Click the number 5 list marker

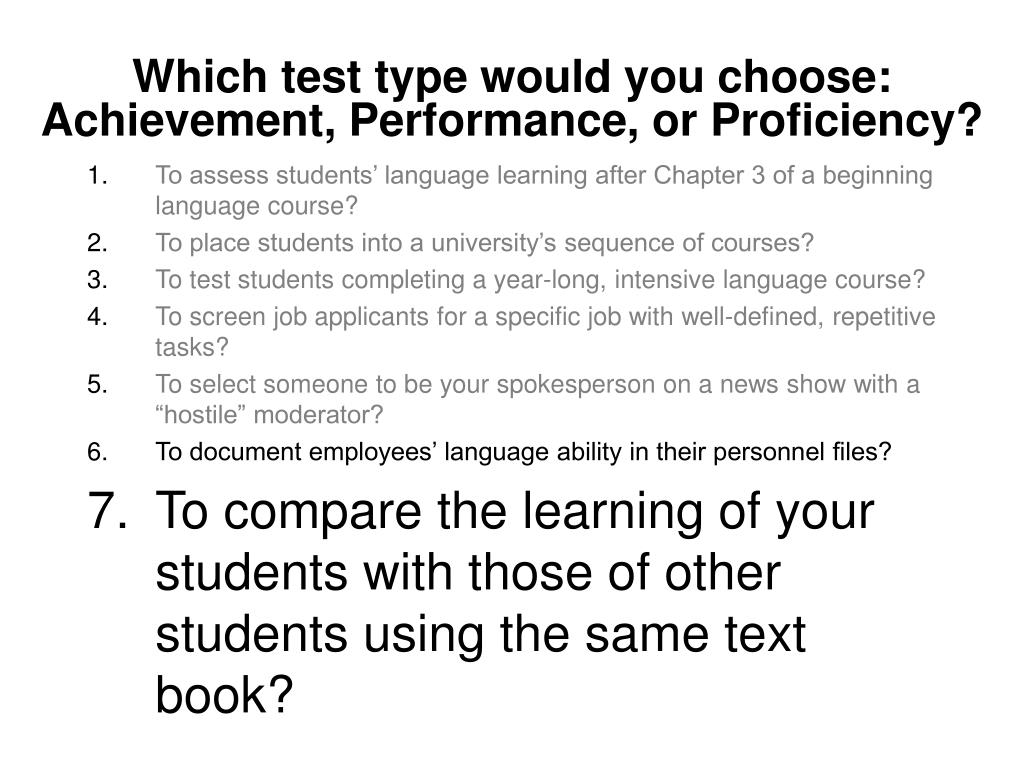(97, 384)
